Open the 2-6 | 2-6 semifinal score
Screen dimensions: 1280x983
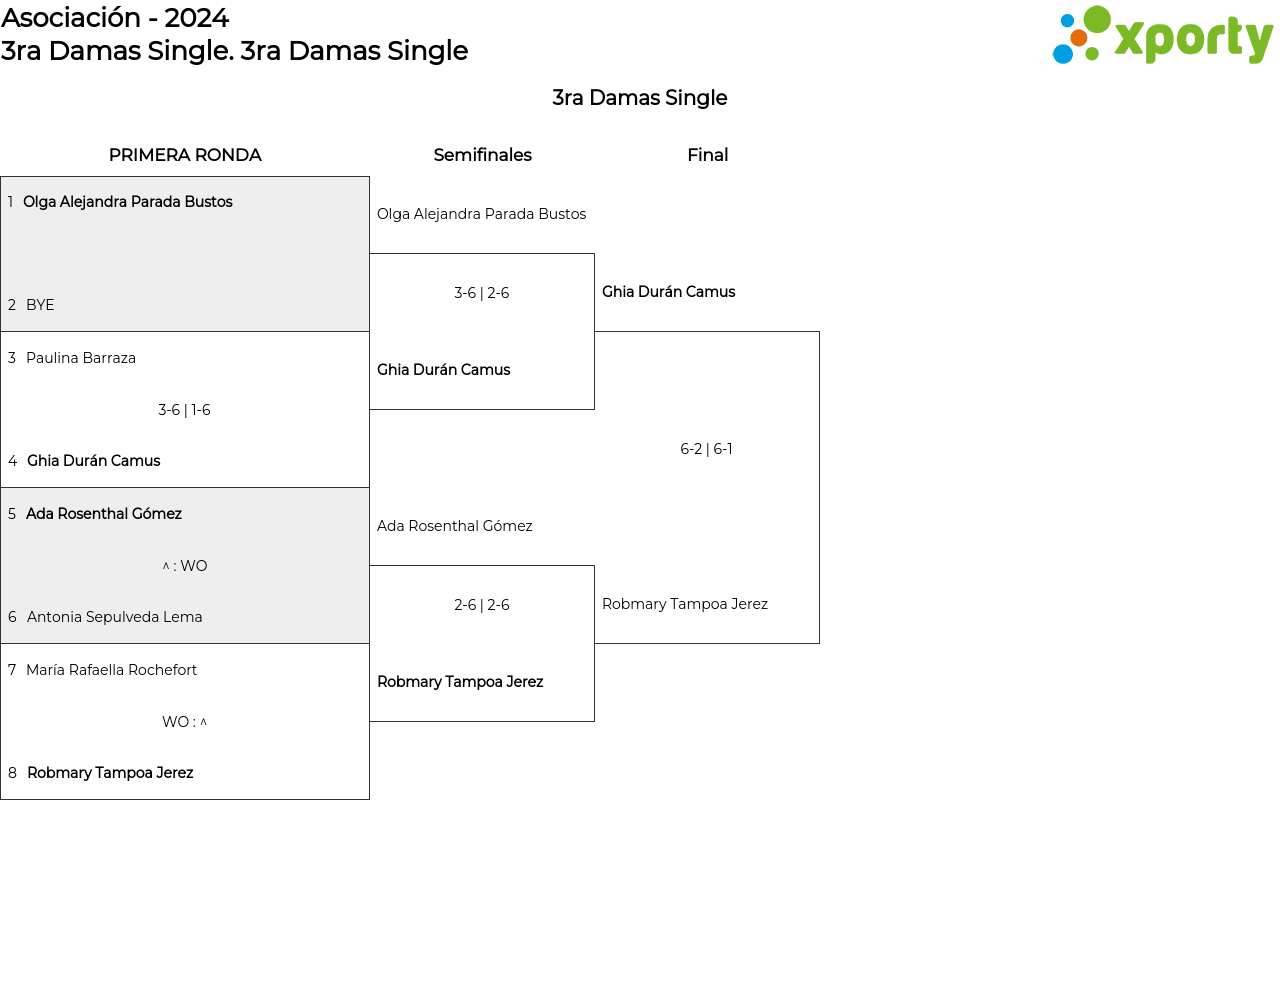click(x=482, y=605)
